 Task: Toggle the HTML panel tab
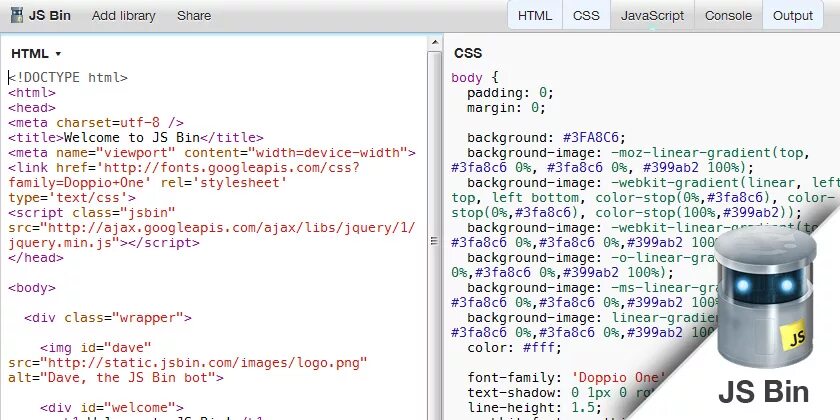535,16
